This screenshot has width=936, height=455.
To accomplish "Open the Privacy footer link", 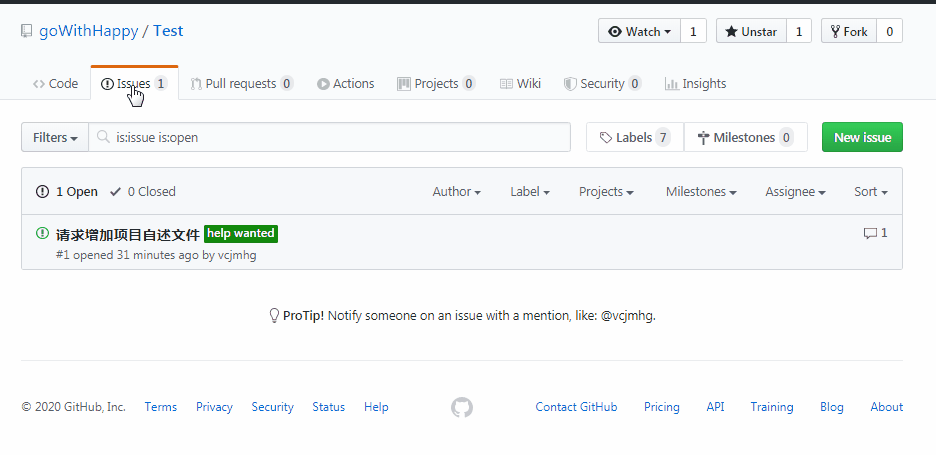I will point(214,407).
